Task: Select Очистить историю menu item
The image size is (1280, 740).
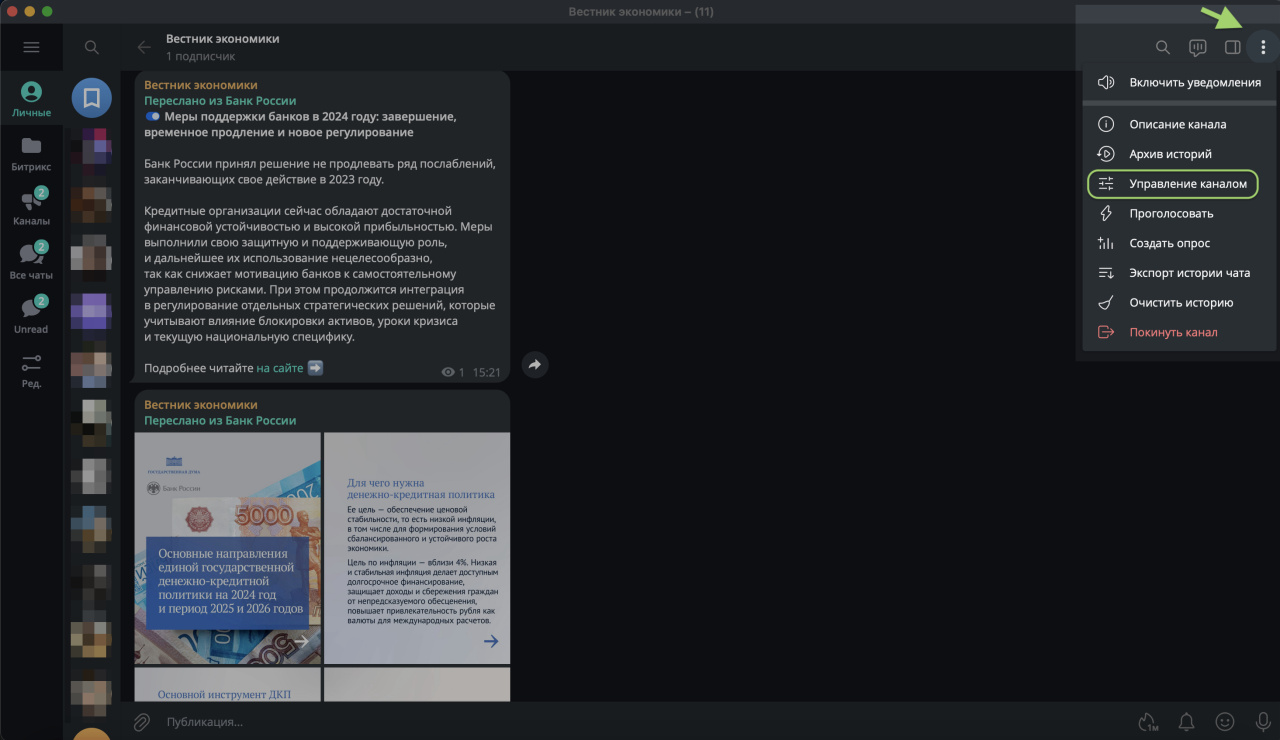Action: click(1180, 302)
